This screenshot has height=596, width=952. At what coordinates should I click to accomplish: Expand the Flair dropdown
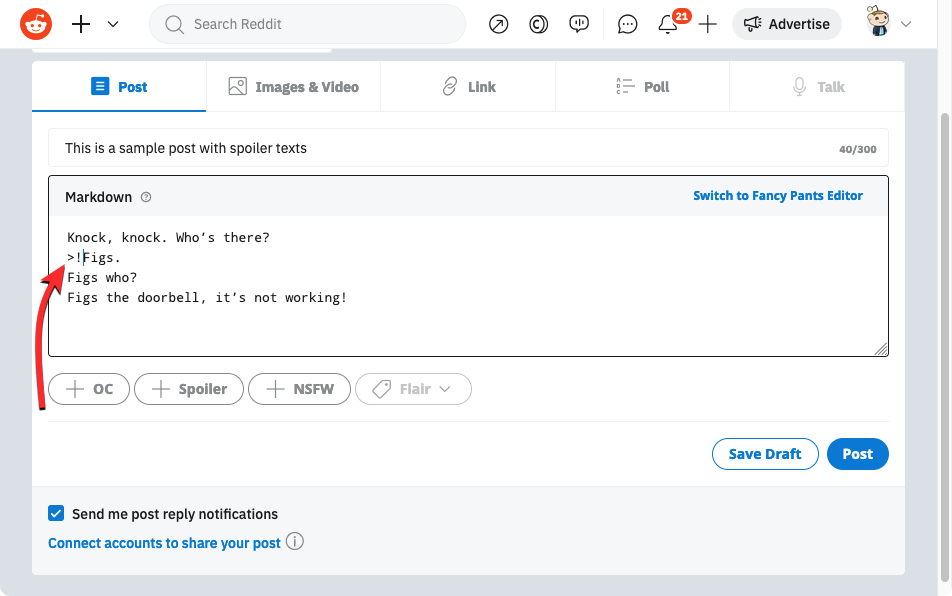pos(413,389)
